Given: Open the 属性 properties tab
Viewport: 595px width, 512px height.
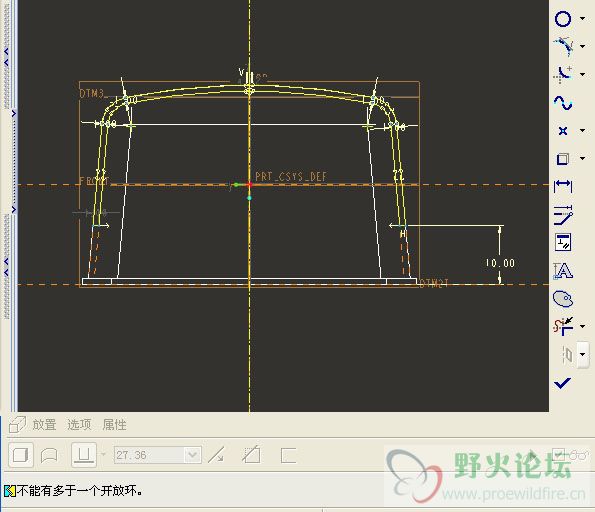Looking at the screenshot, I should point(114,425).
